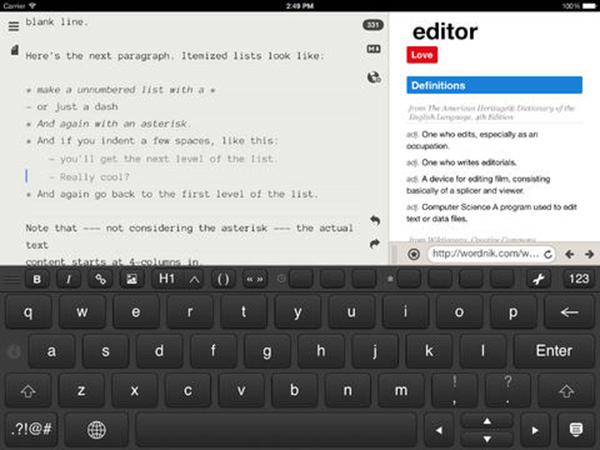Tap the target icon in the browser bar

pos(414,254)
